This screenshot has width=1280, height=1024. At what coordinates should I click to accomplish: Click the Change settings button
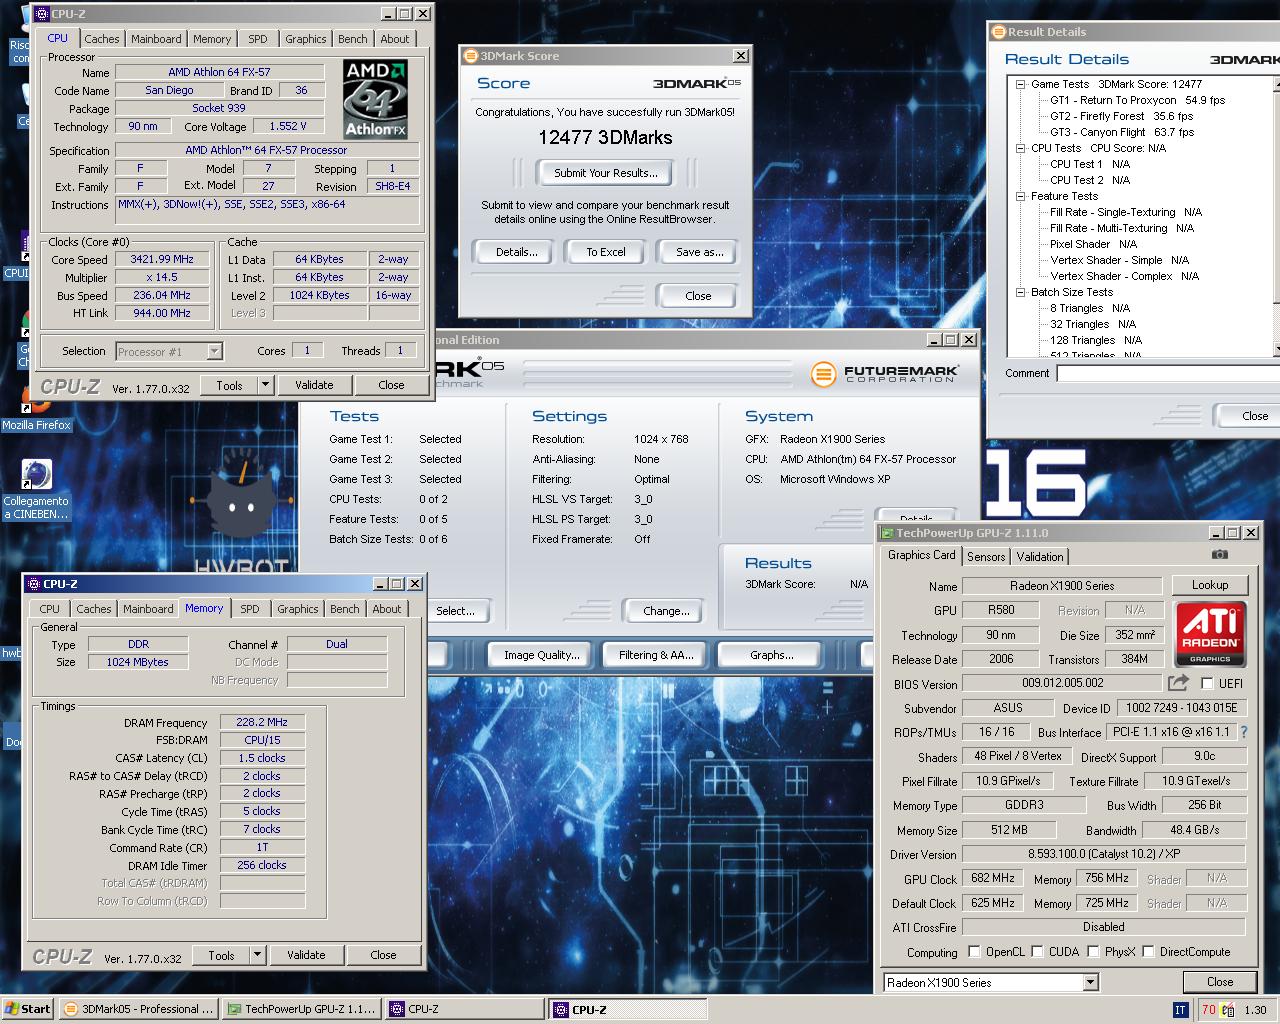pos(666,611)
